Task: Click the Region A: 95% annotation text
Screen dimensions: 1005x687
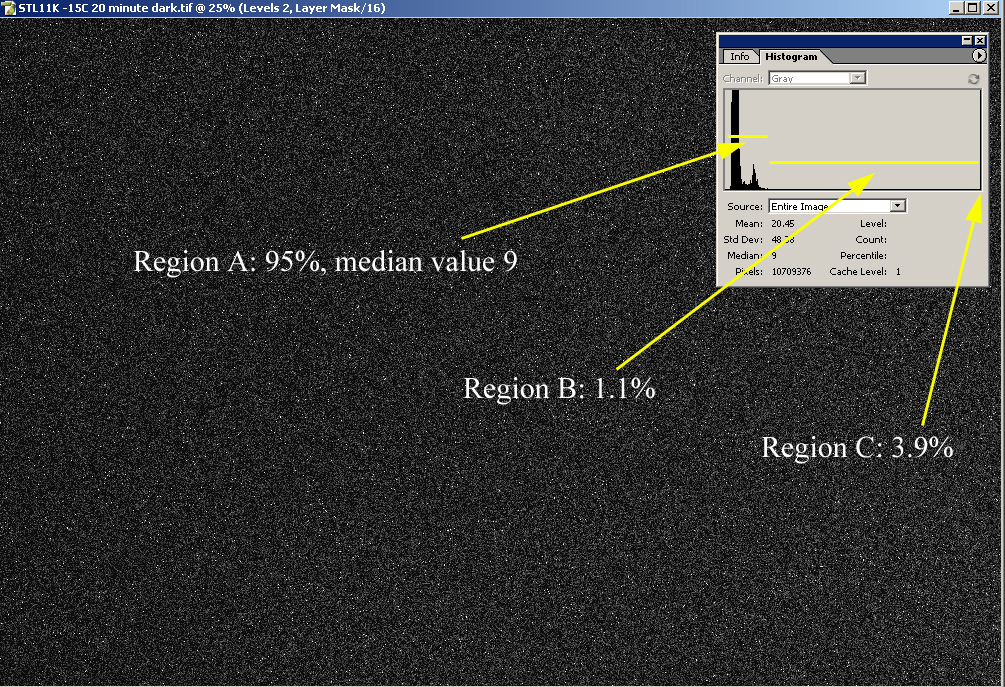Action: (325, 262)
